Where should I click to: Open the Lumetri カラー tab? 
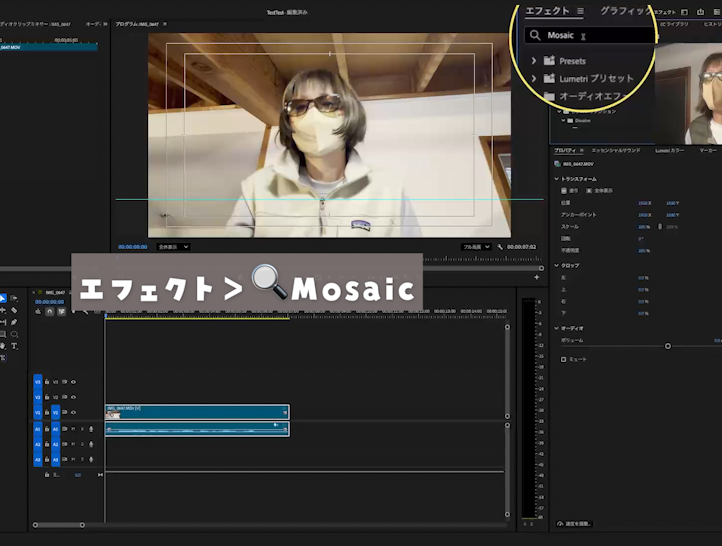click(669, 150)
